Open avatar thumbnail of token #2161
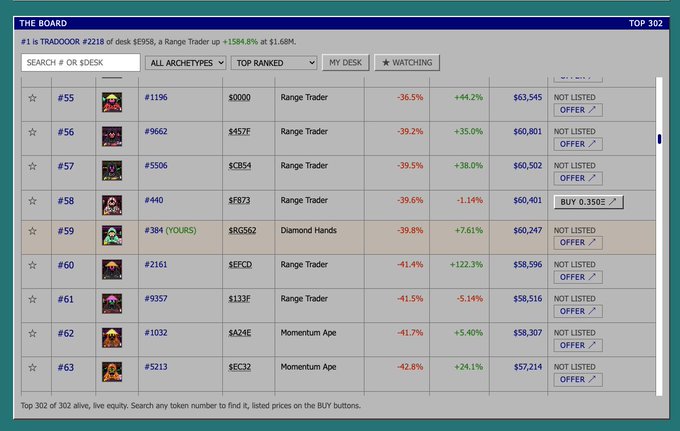 click(112, 270)
